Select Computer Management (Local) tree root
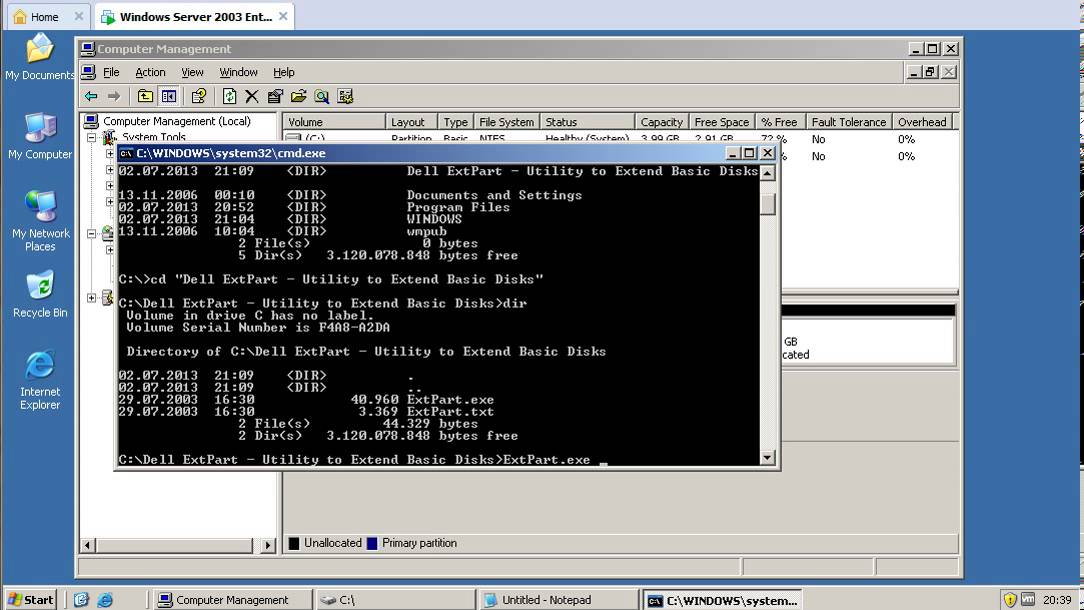Image resolution: width=1084 pixels, height=610 pixels. (176, 121)
